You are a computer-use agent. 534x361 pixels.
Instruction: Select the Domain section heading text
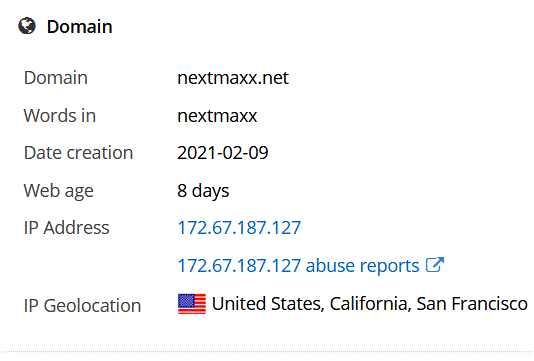coord(79,27)
